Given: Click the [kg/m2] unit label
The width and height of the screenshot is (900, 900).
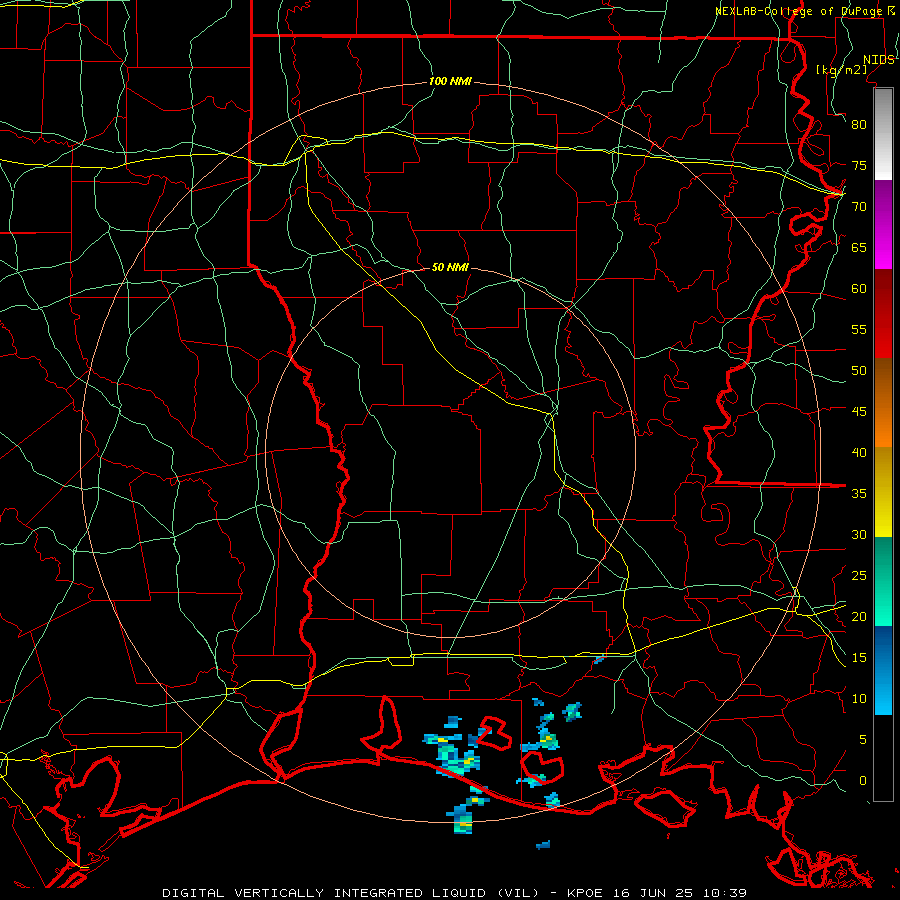Looking at the screenshot, I should pyautogui.click(x=841, y=69).
